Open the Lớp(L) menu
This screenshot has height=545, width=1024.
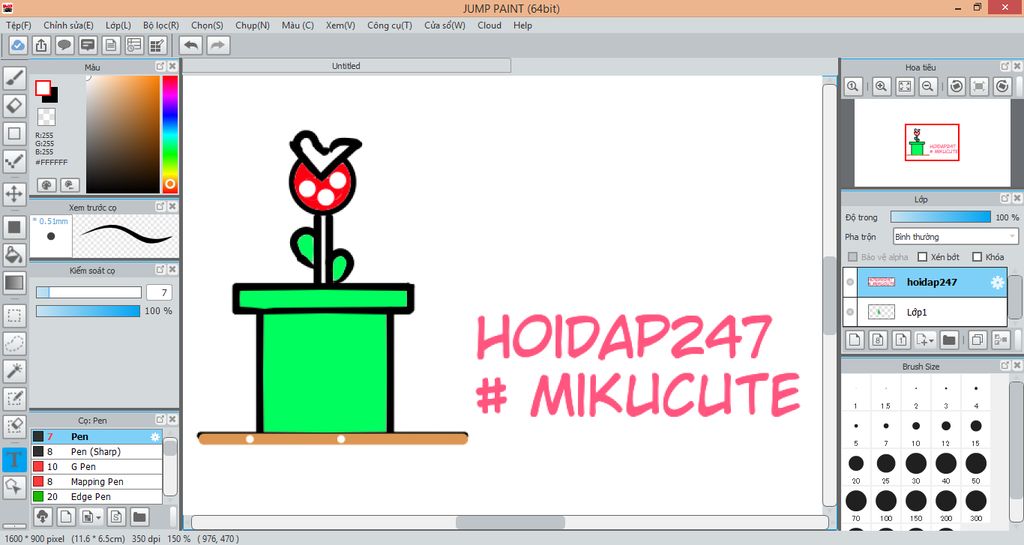tap(118, 25)
